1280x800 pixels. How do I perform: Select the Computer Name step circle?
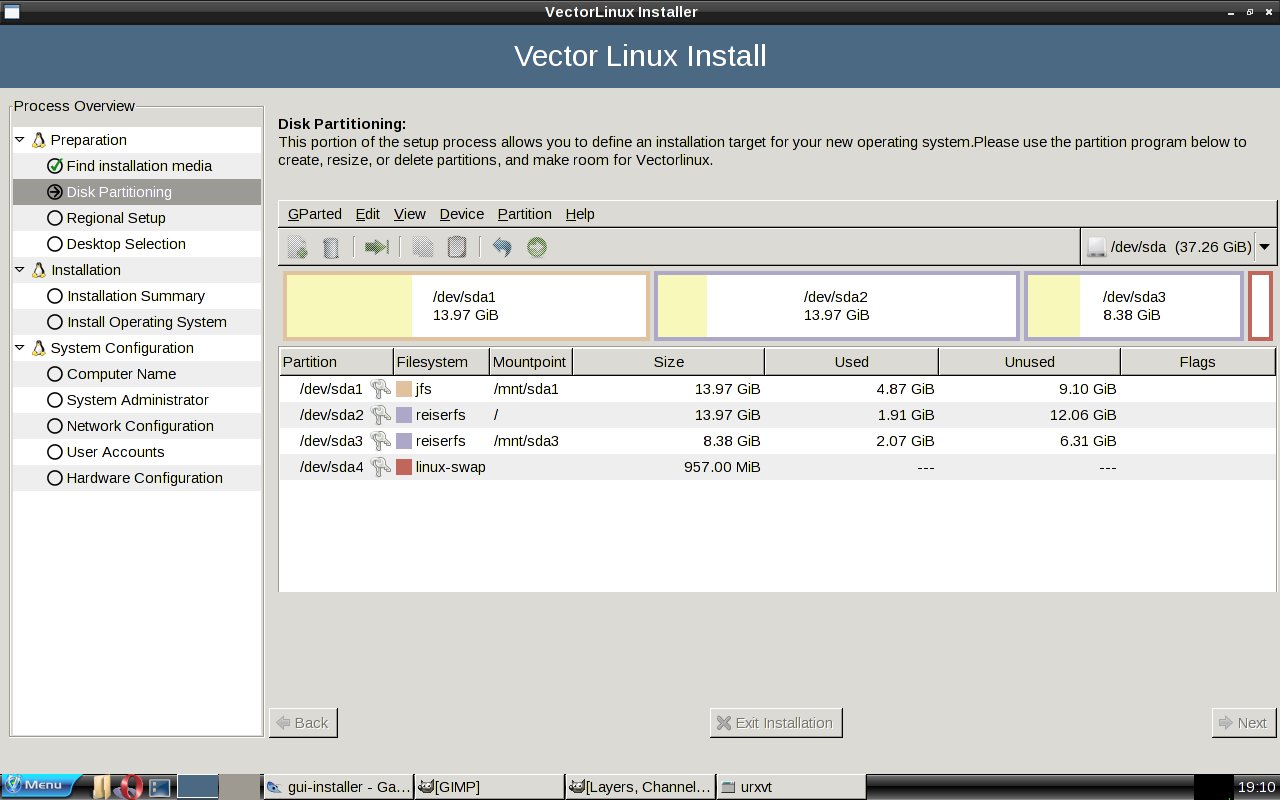[x=55, y=374]
